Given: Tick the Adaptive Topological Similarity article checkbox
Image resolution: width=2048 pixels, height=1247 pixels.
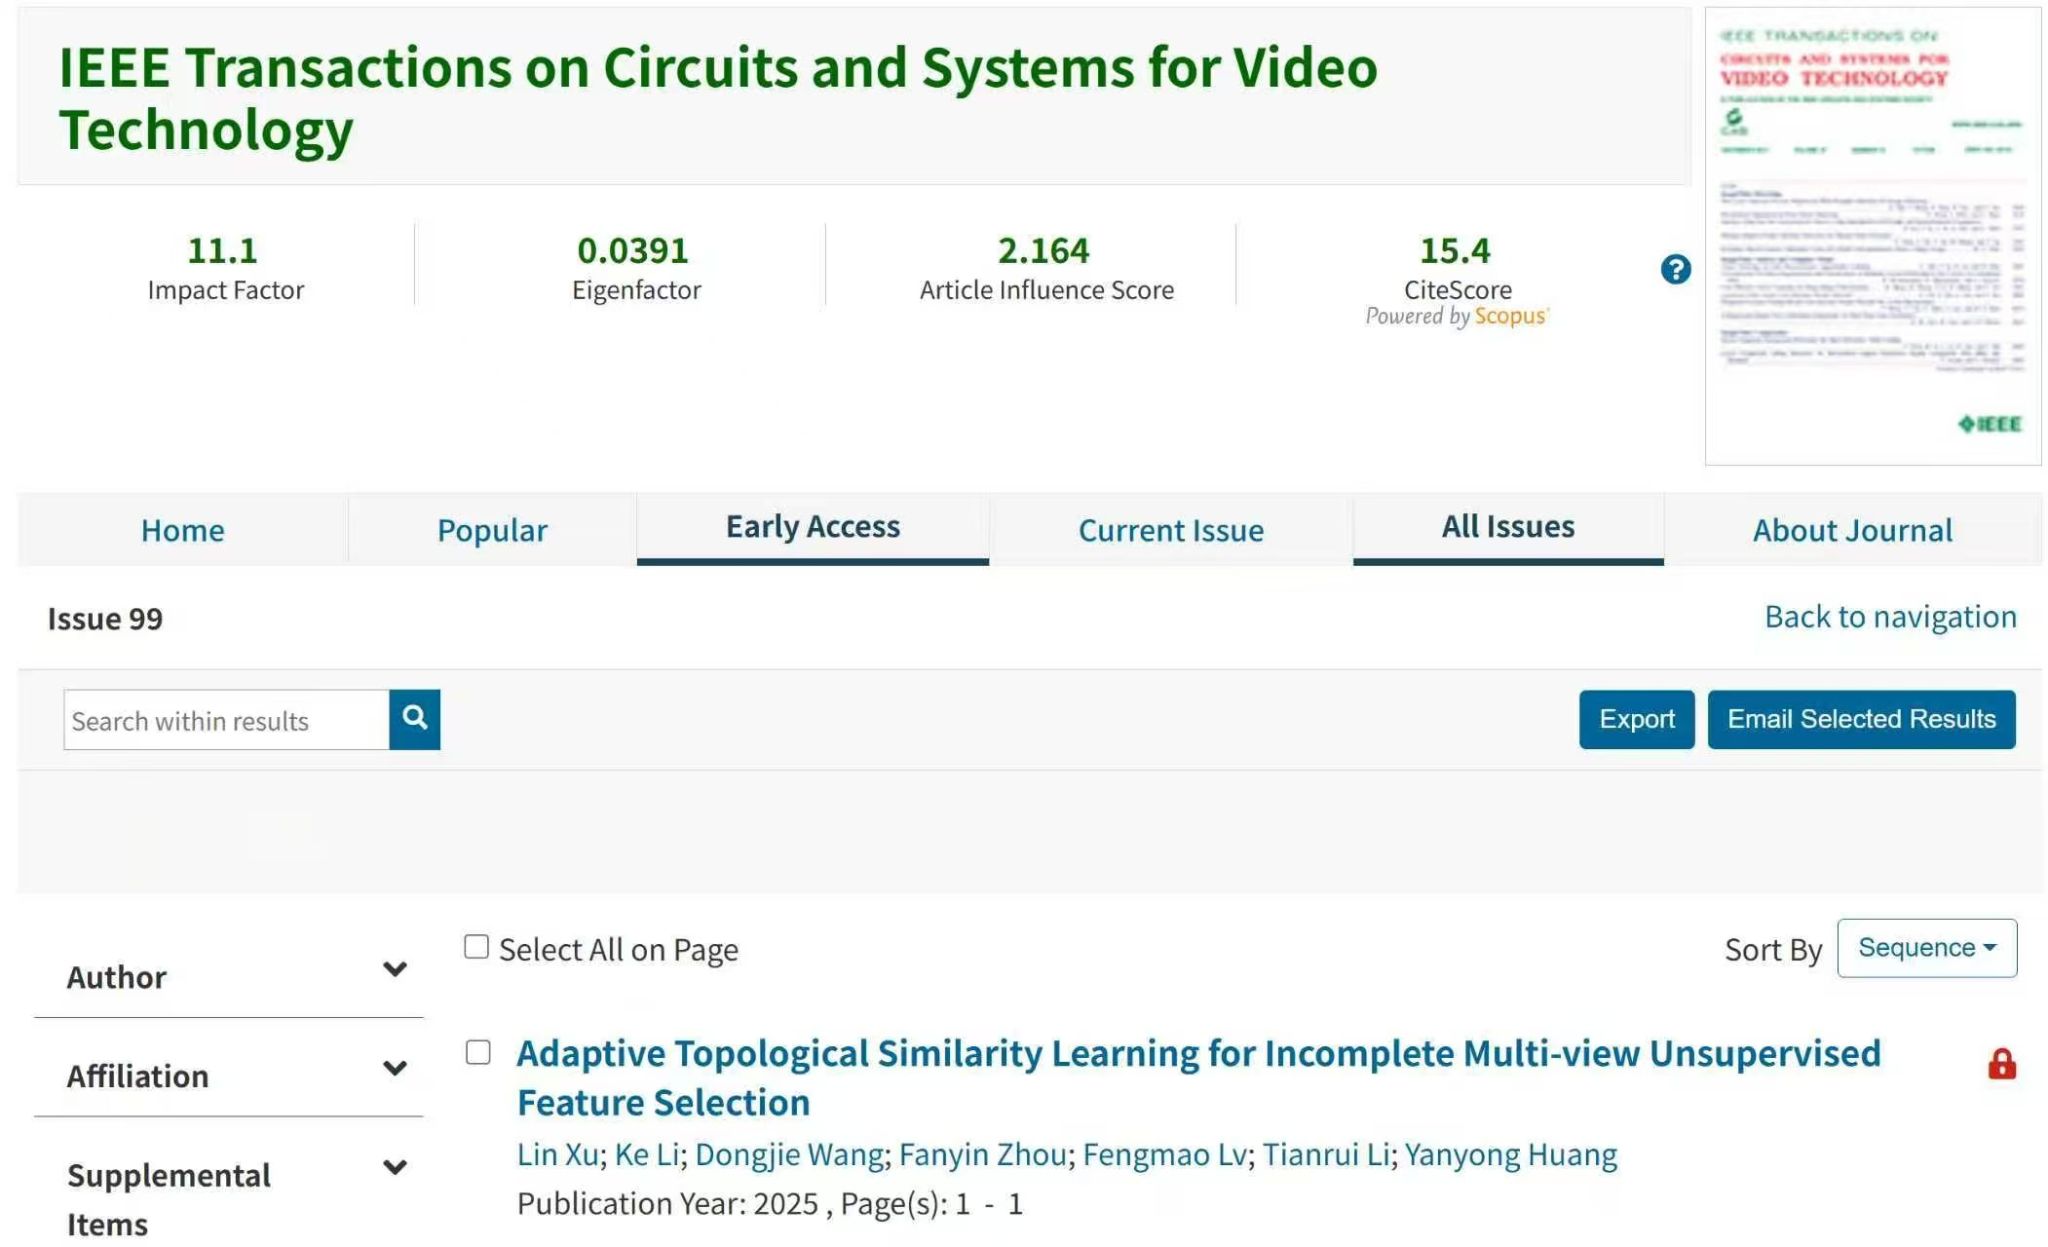Looking at the screenshot, I should pyautogui.click(x=478, y=1052).
